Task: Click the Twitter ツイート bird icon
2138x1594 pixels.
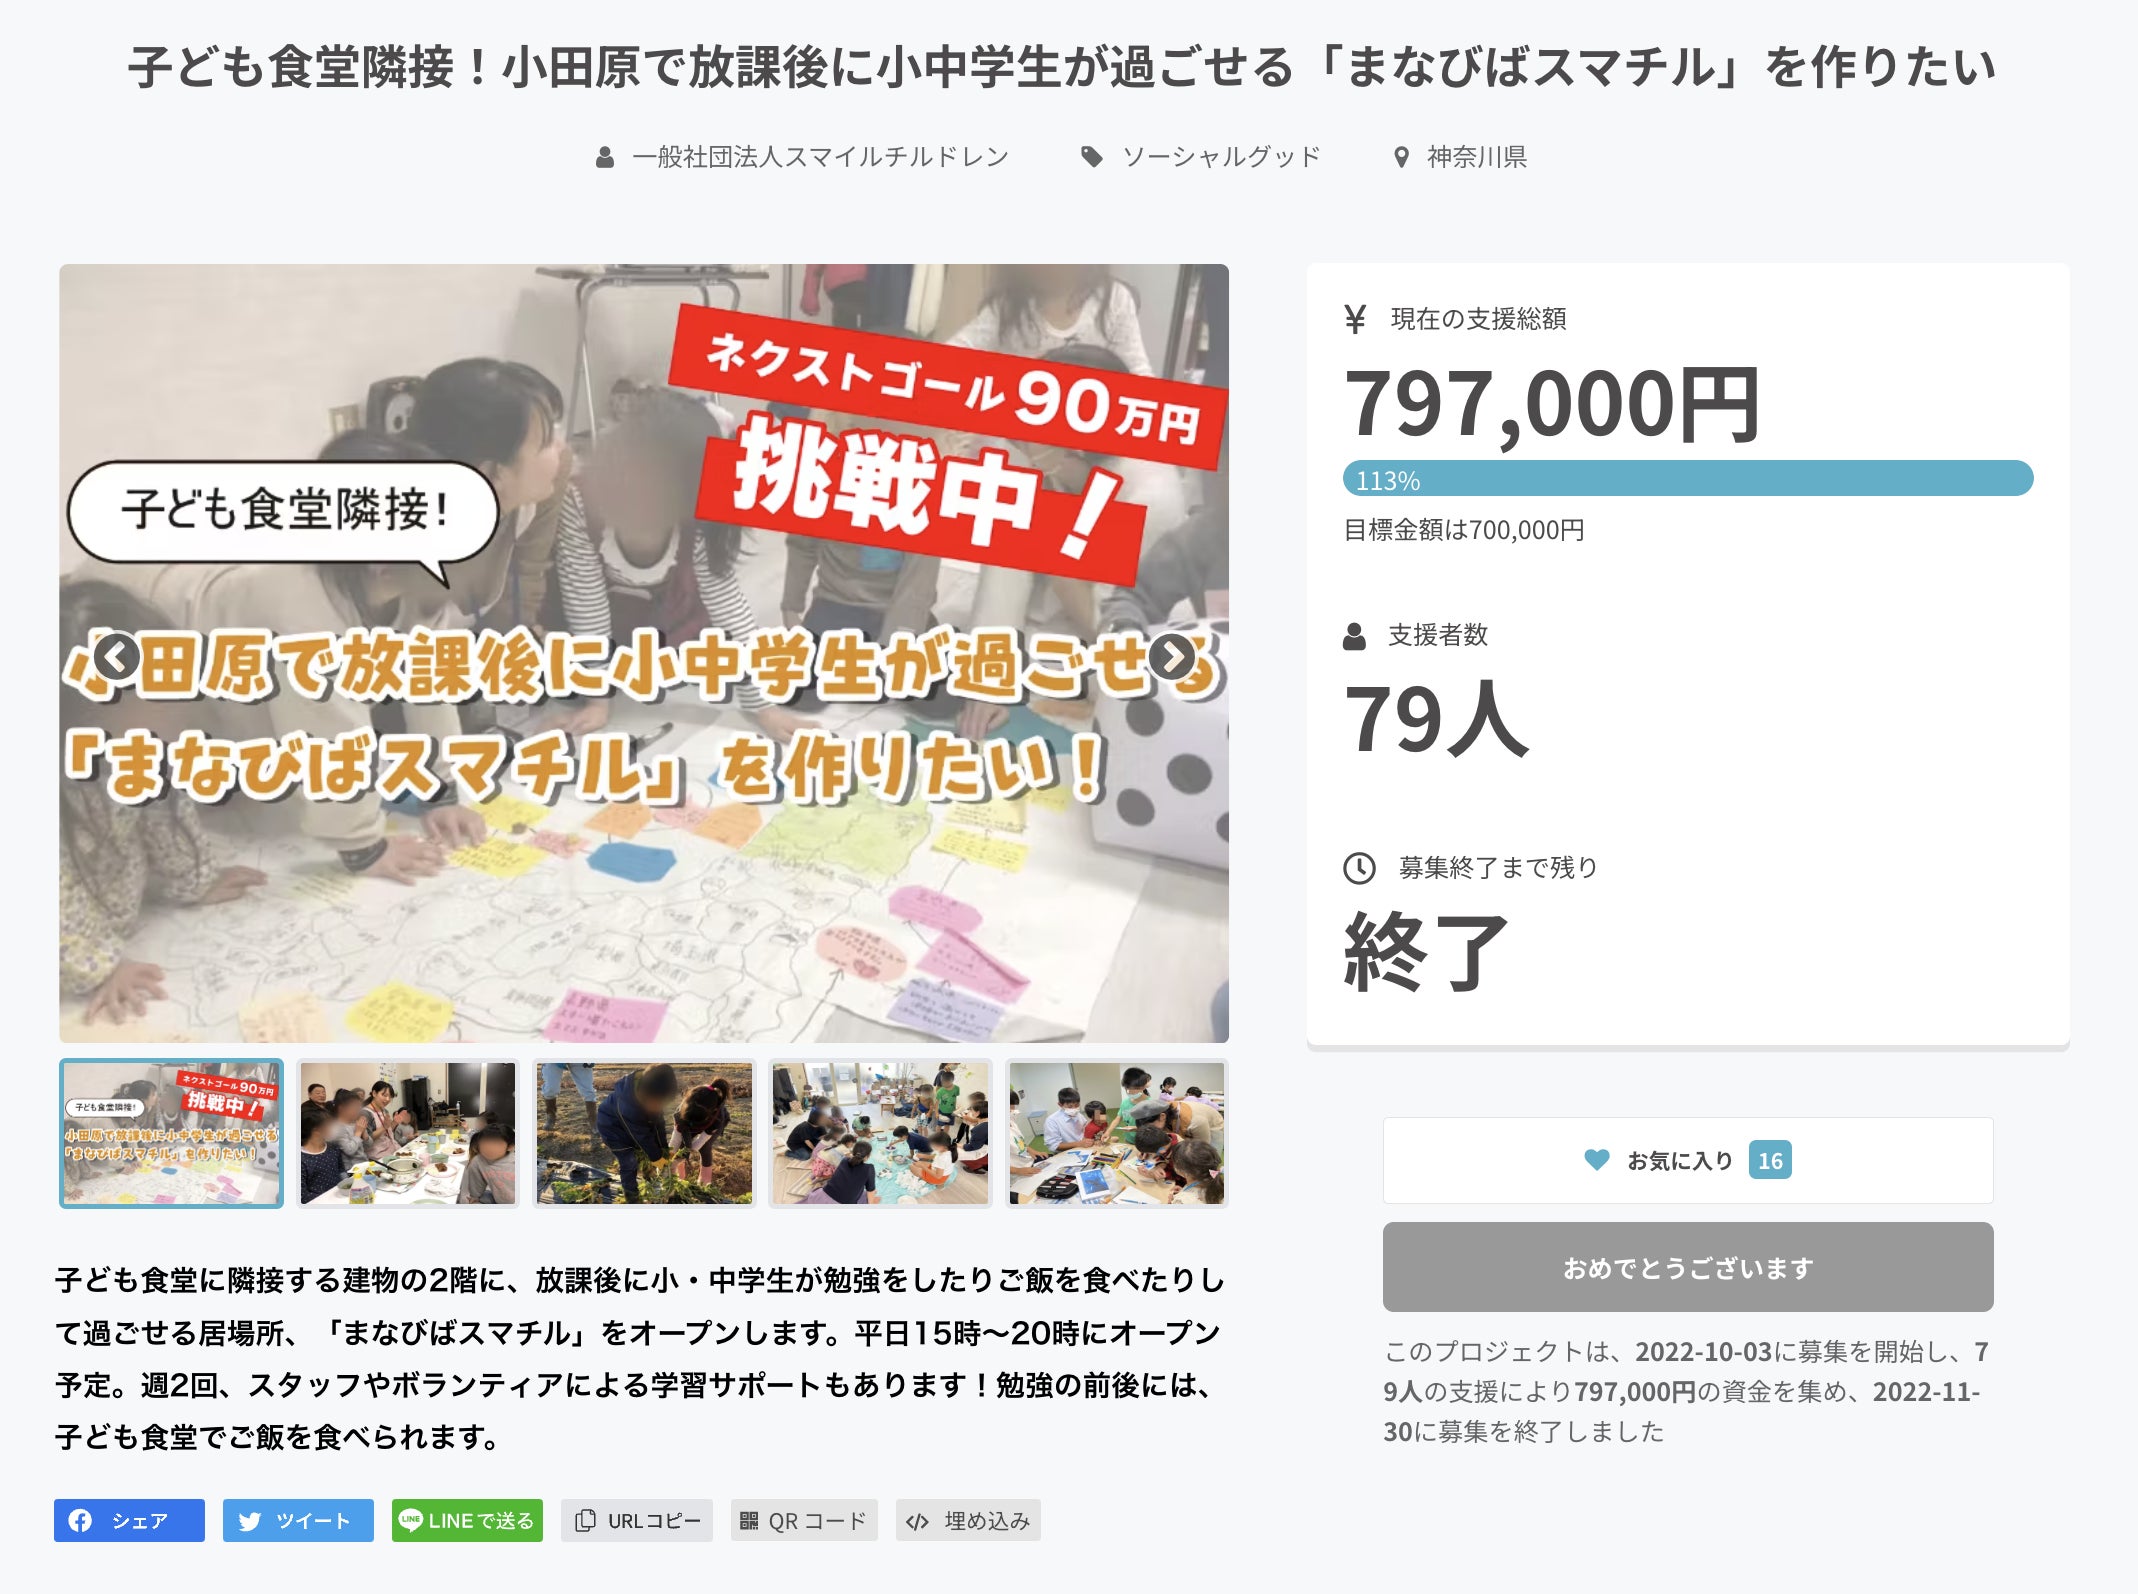Action: (x=250, y=1520)
